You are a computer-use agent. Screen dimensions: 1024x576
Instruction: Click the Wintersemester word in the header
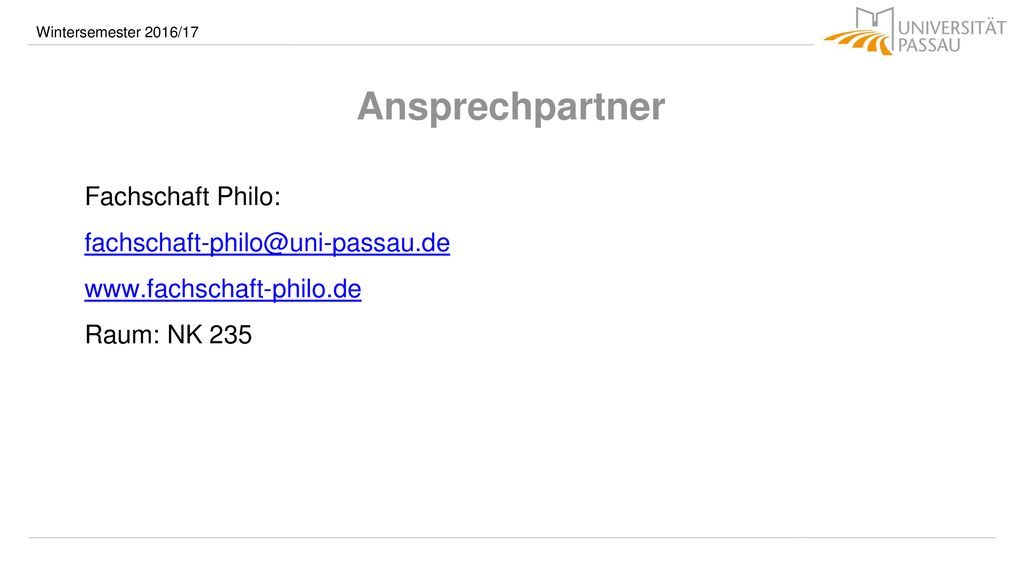click(x=88, y=32)
